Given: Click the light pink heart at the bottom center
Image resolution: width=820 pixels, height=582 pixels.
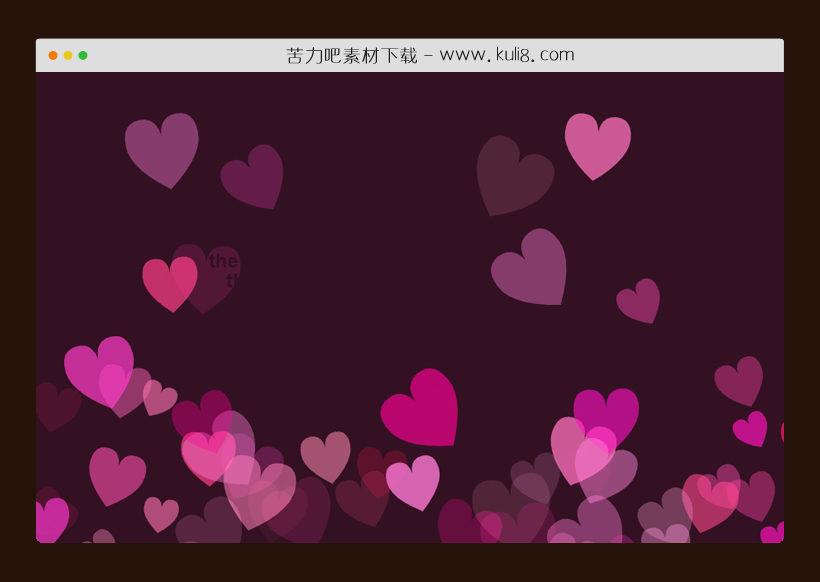Looking at the screenshot, I should coord(414,480).
